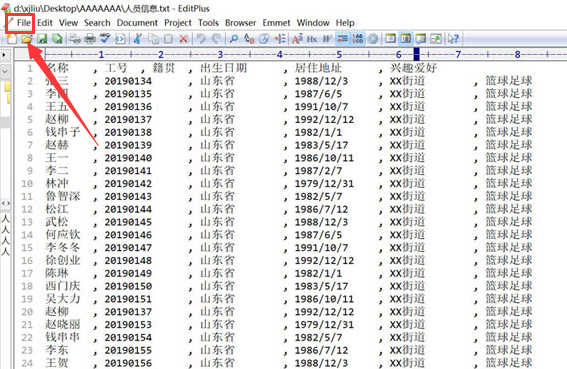567x369 pixels.
Task: Open Preferences with the gear icon
Action: point(373,38)
